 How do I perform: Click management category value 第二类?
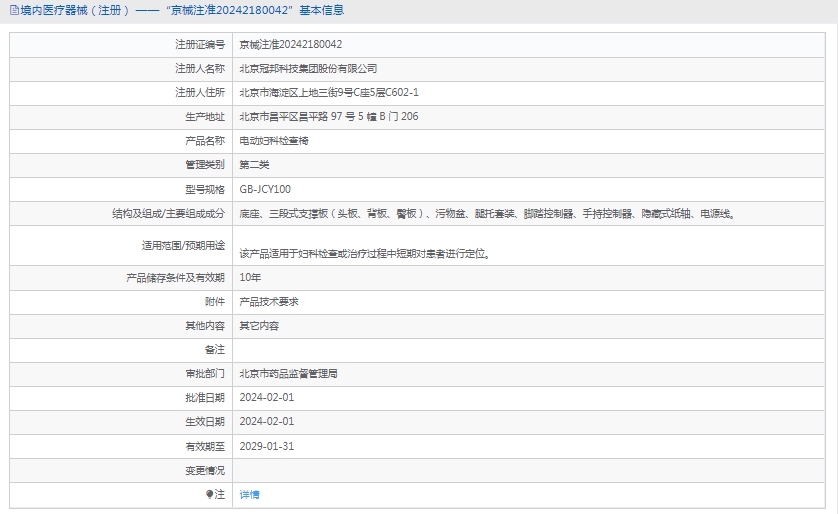(254, 165)
